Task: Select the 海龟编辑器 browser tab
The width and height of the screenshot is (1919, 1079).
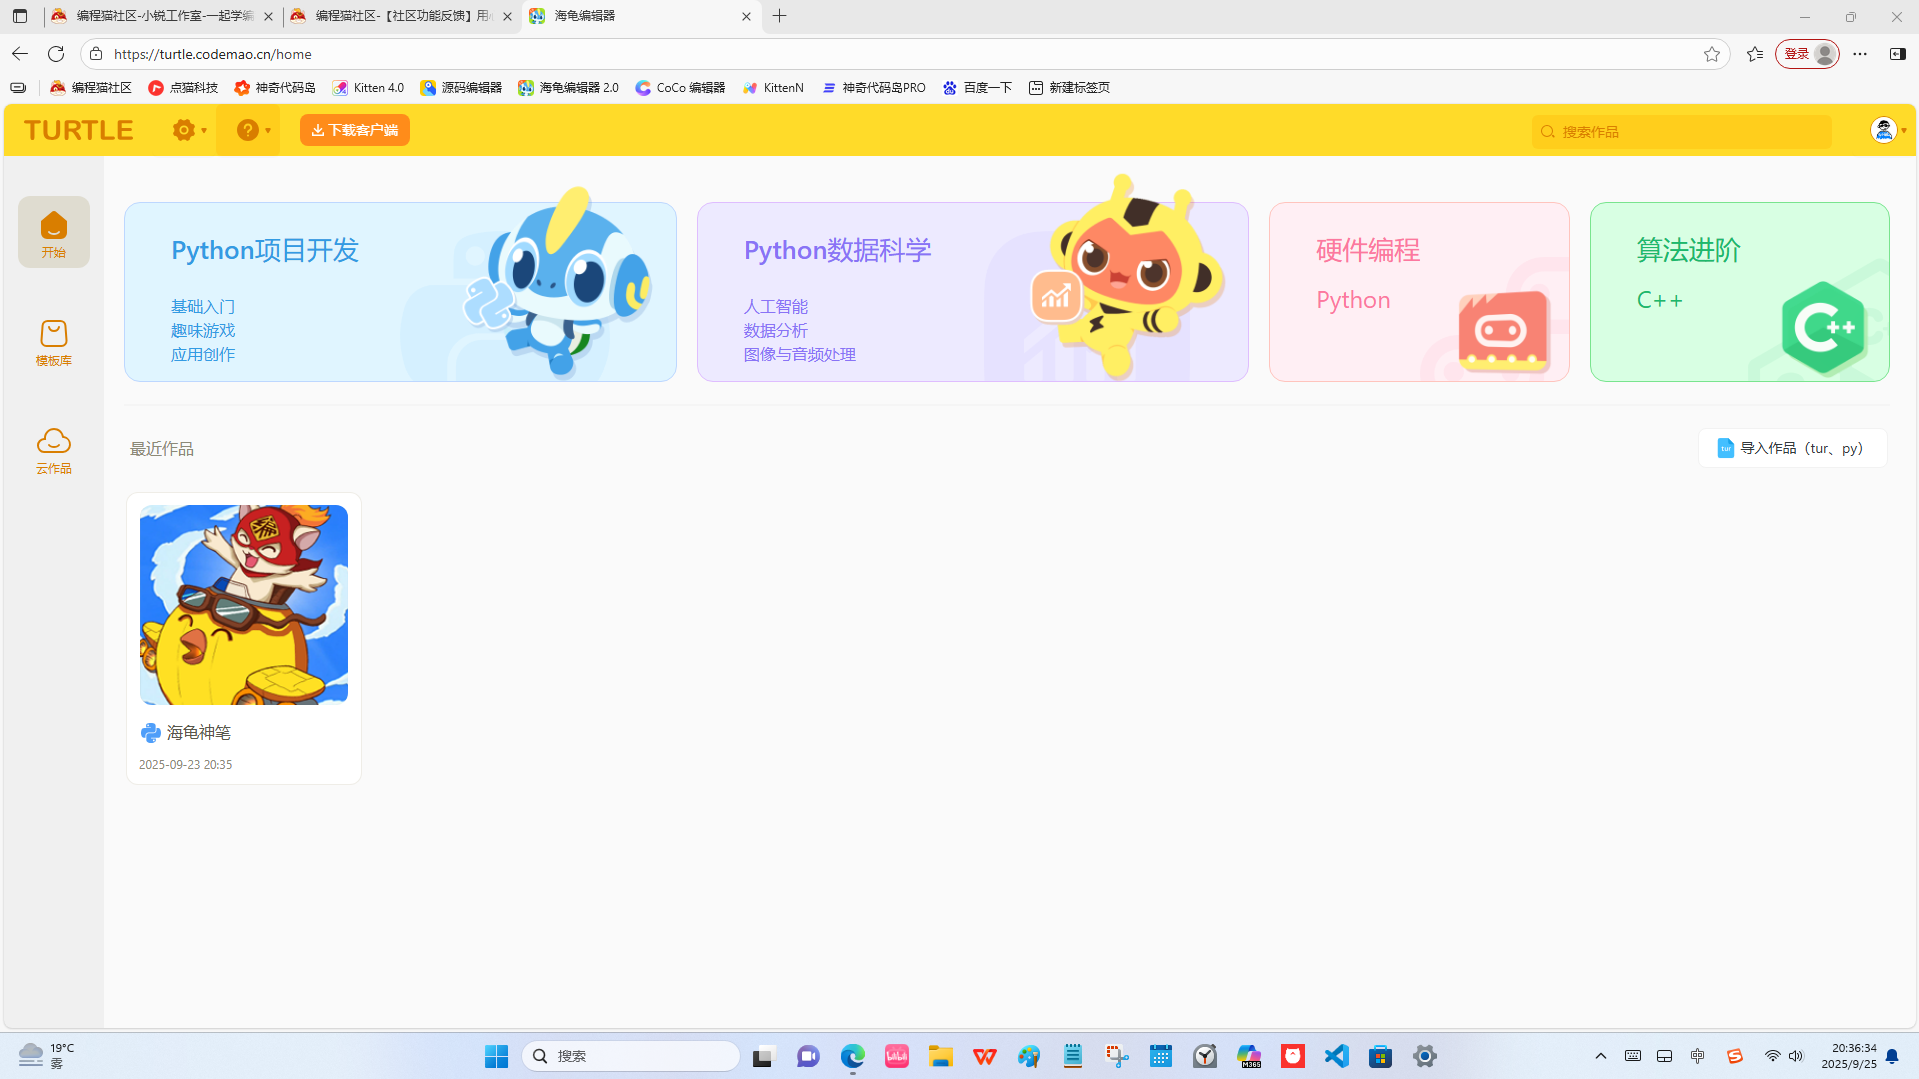Action: pyautogui.click(x=640, y=16)
